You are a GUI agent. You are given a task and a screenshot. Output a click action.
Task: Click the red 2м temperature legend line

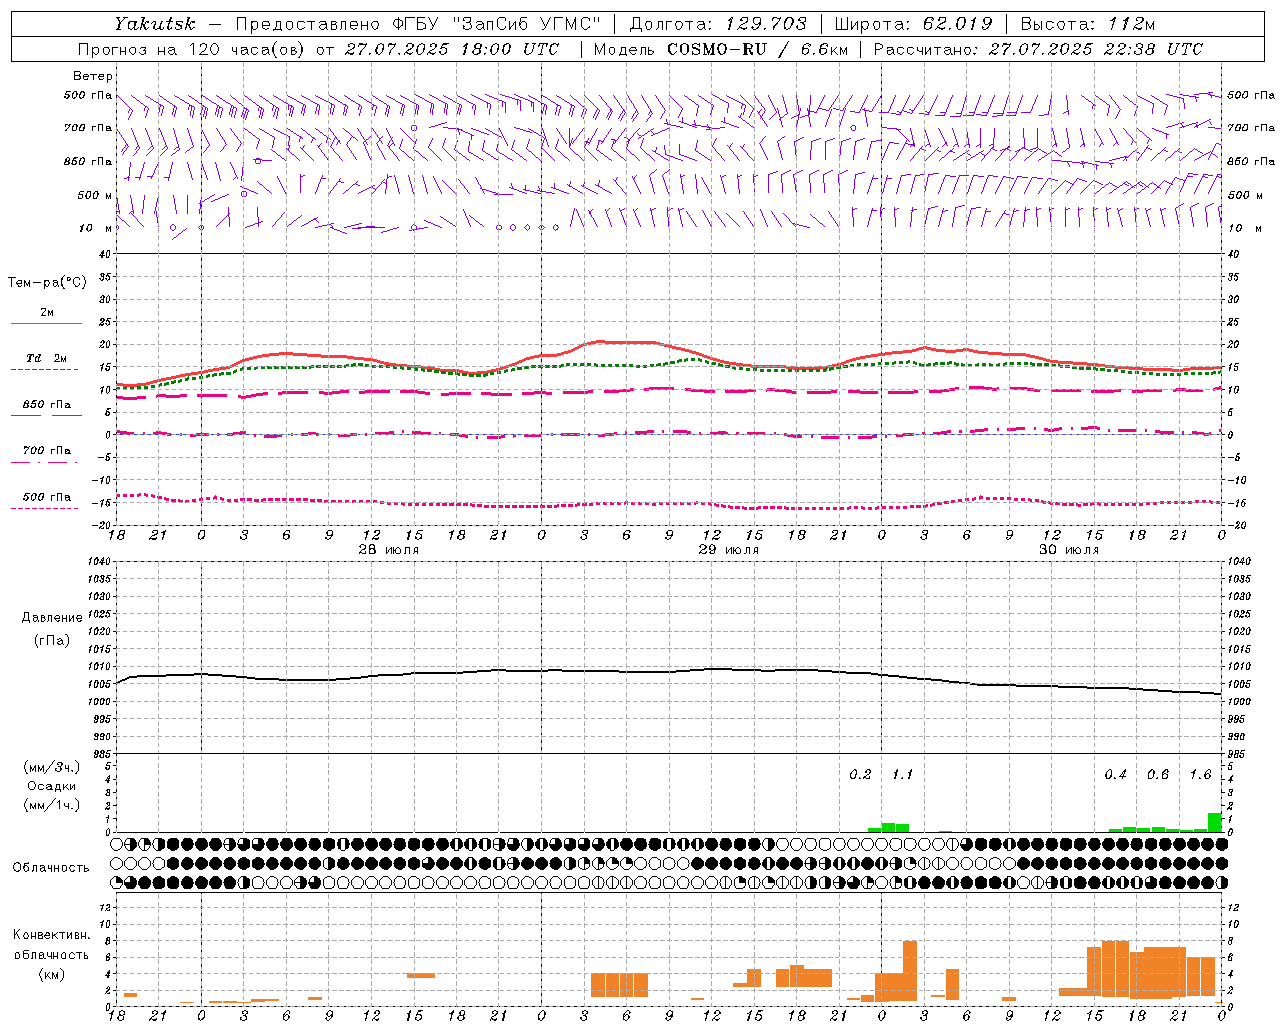(46, 323)
